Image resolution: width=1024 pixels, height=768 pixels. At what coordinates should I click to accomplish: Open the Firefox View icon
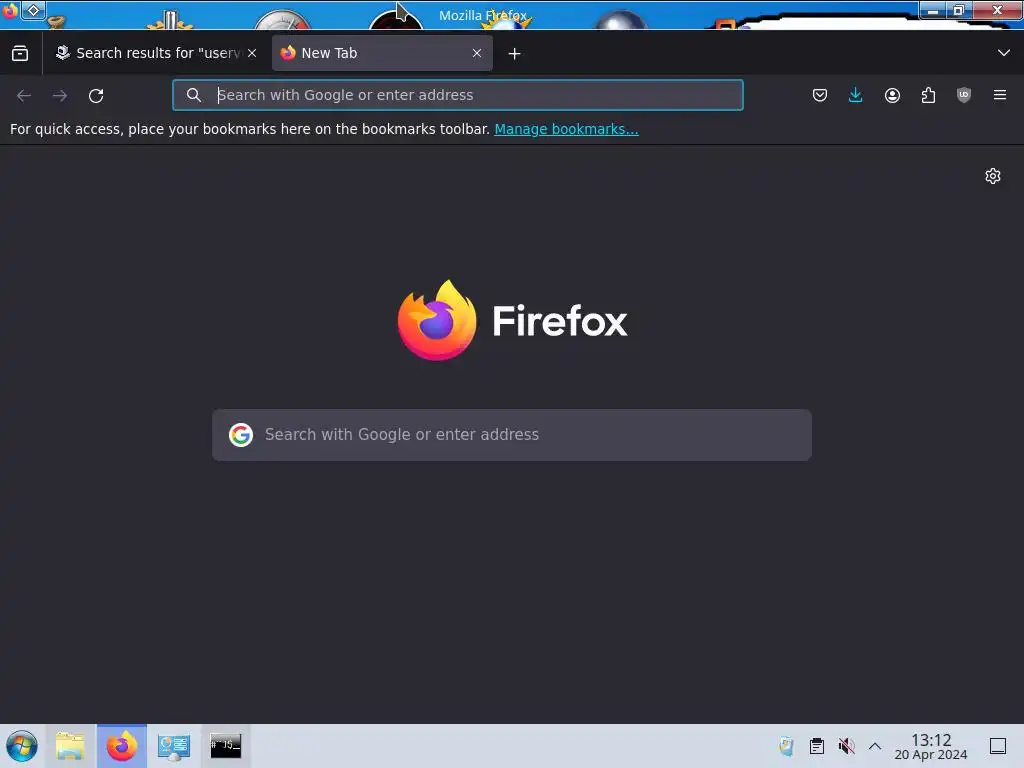[20, 53]
